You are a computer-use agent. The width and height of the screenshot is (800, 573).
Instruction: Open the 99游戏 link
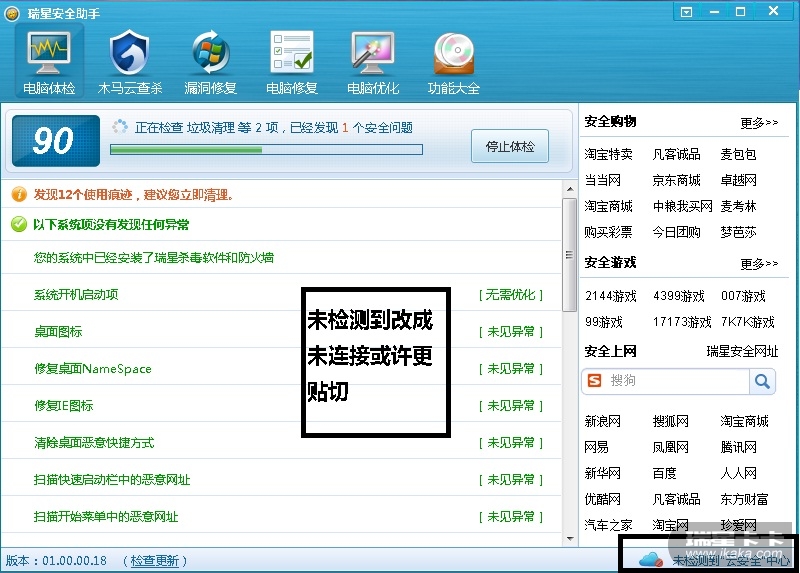tap(604, 322)
